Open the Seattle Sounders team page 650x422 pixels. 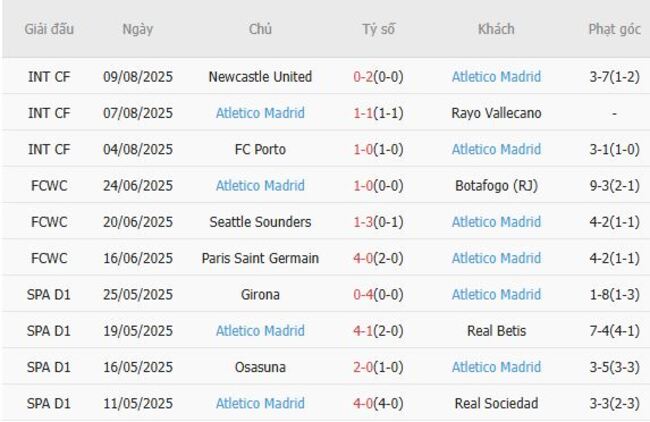[260, 222]
